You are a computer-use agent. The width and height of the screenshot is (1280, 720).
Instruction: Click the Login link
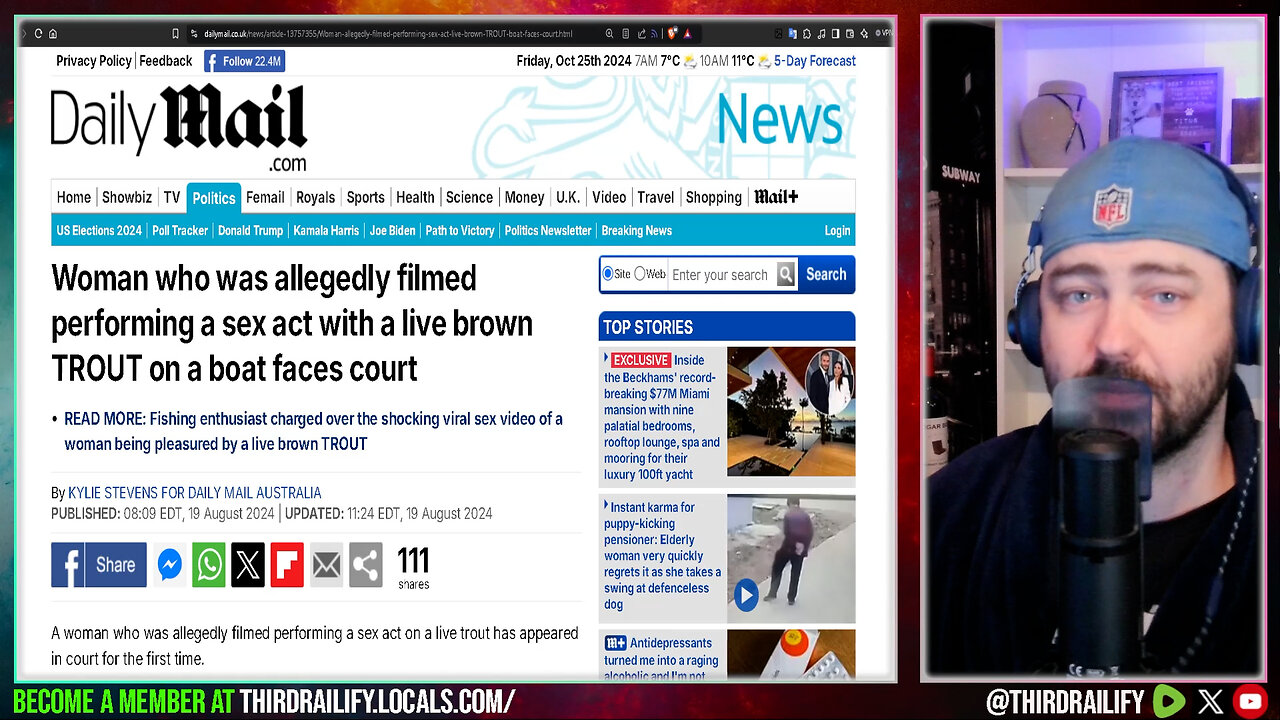837,230
